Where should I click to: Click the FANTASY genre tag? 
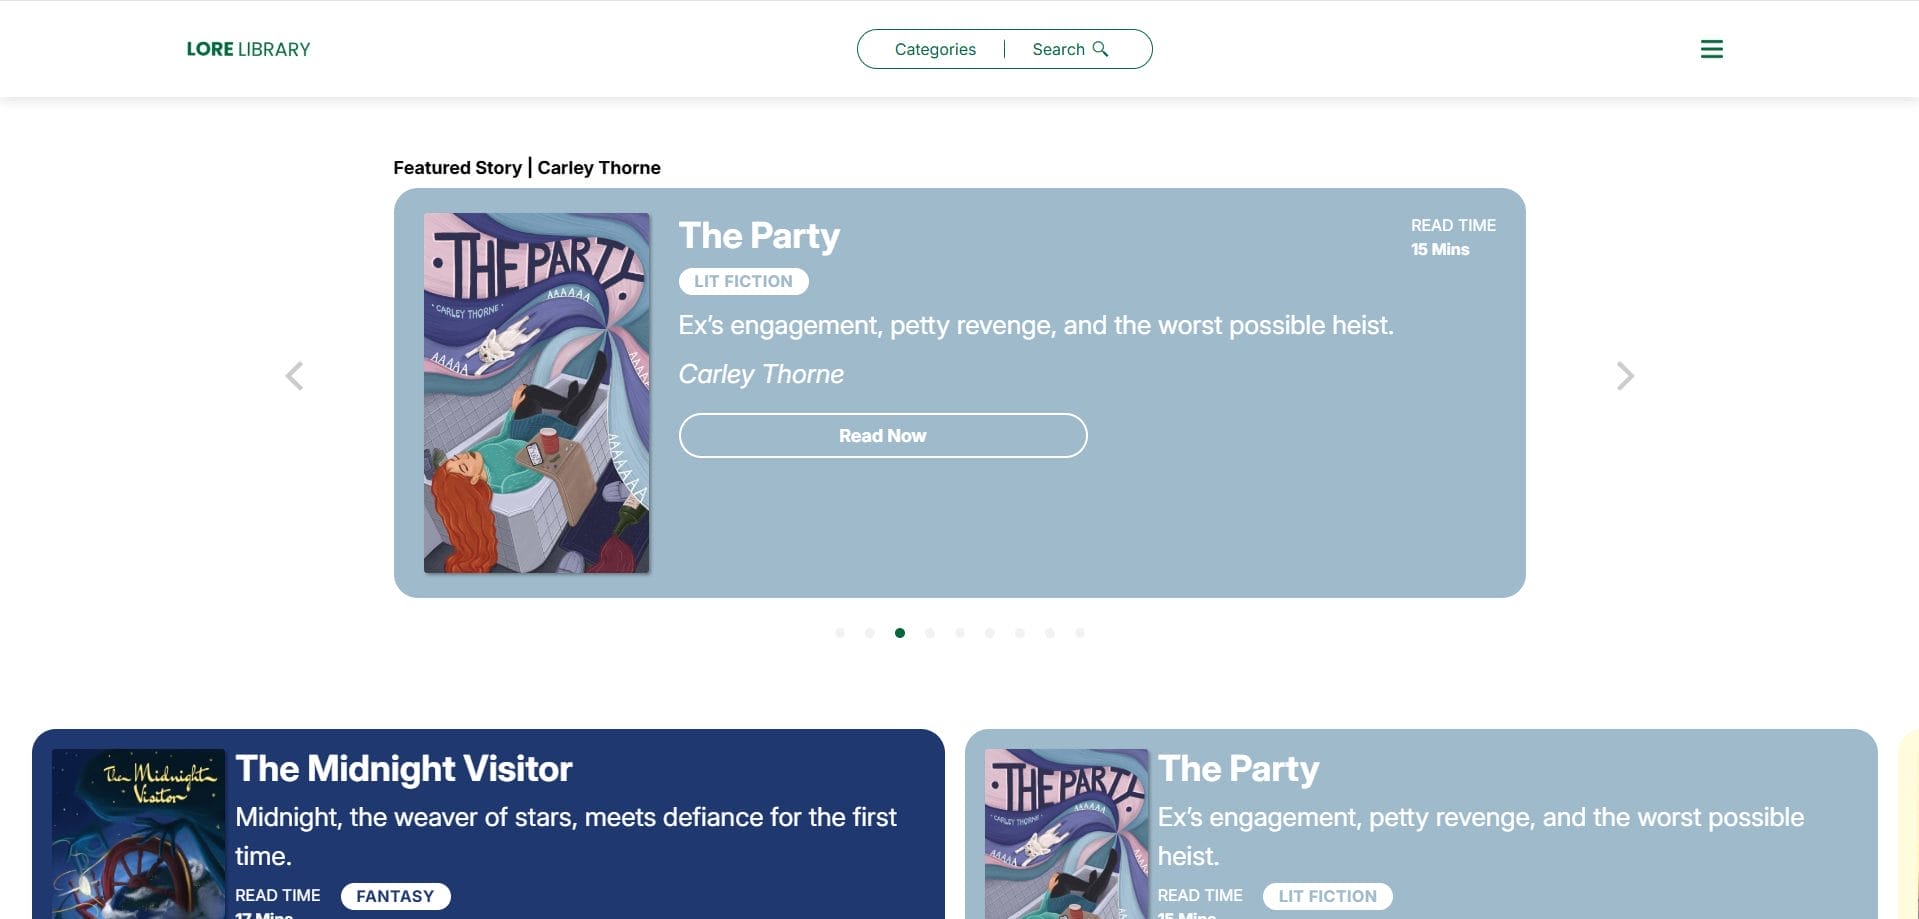coord(395,896)
